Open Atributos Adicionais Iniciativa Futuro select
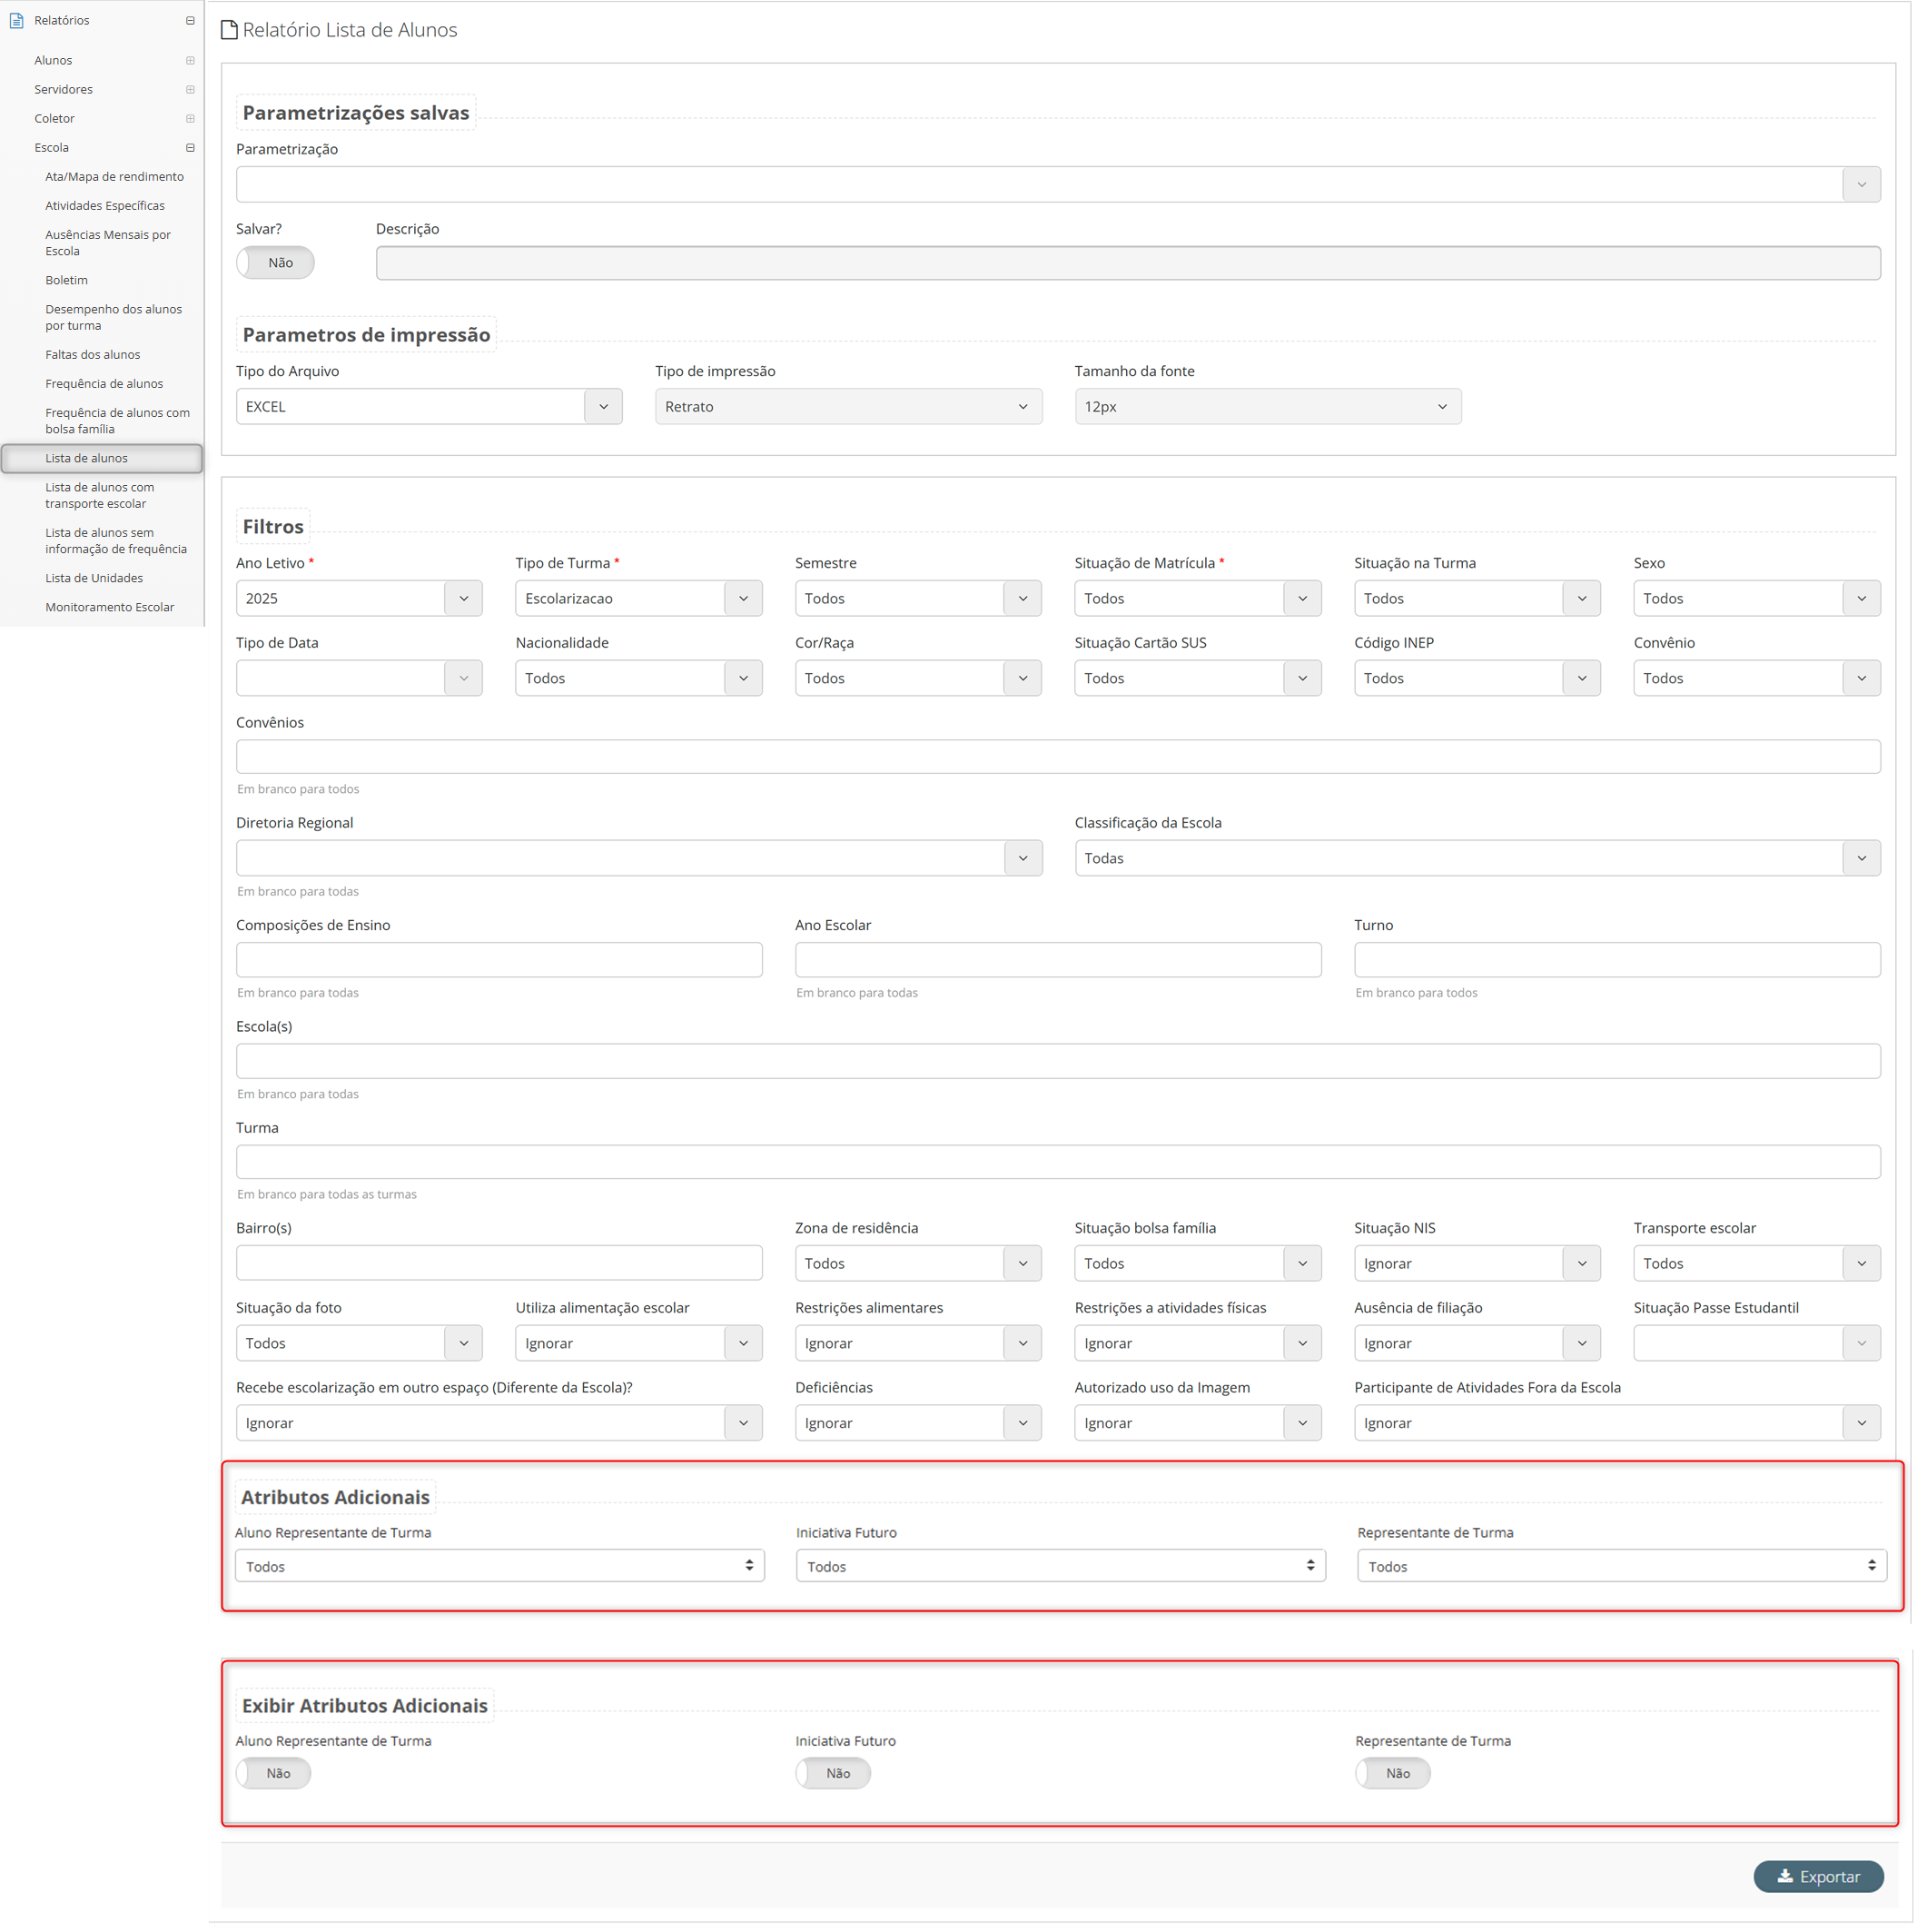The width and height of the screenshot is (1917, 1932). (x=1061, y=1566)
